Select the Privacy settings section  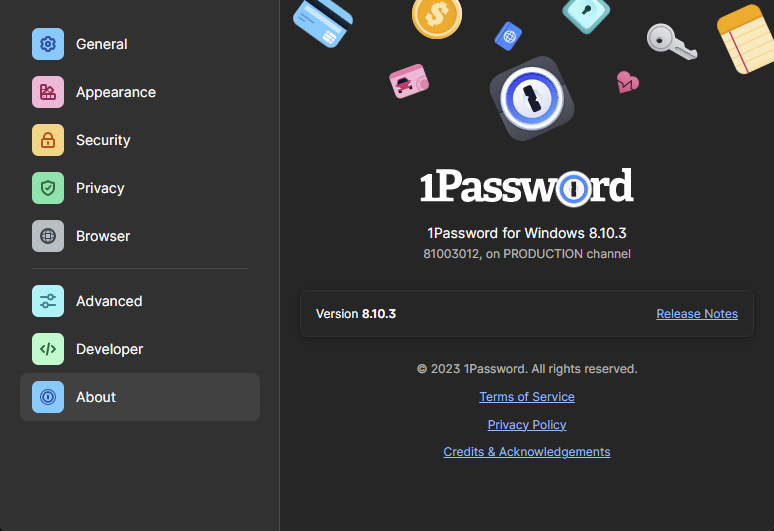(x=100, y=188)
